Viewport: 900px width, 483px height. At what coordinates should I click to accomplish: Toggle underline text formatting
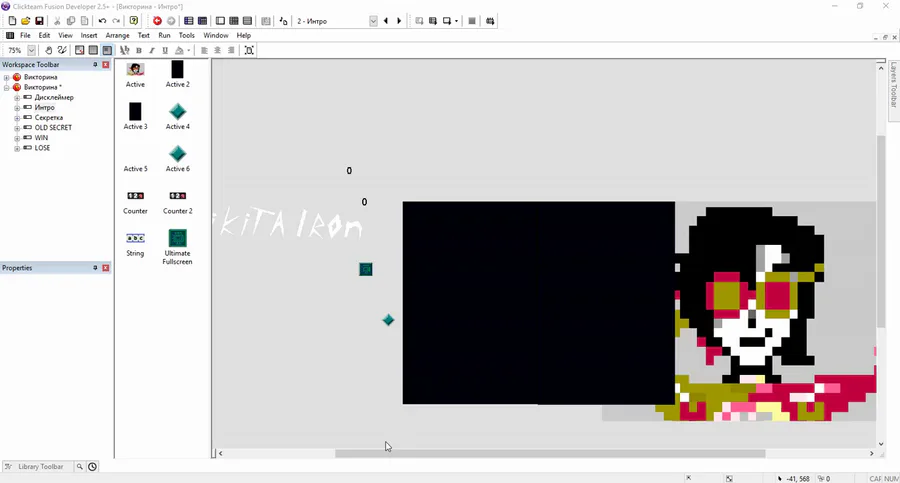click(165, 51)
